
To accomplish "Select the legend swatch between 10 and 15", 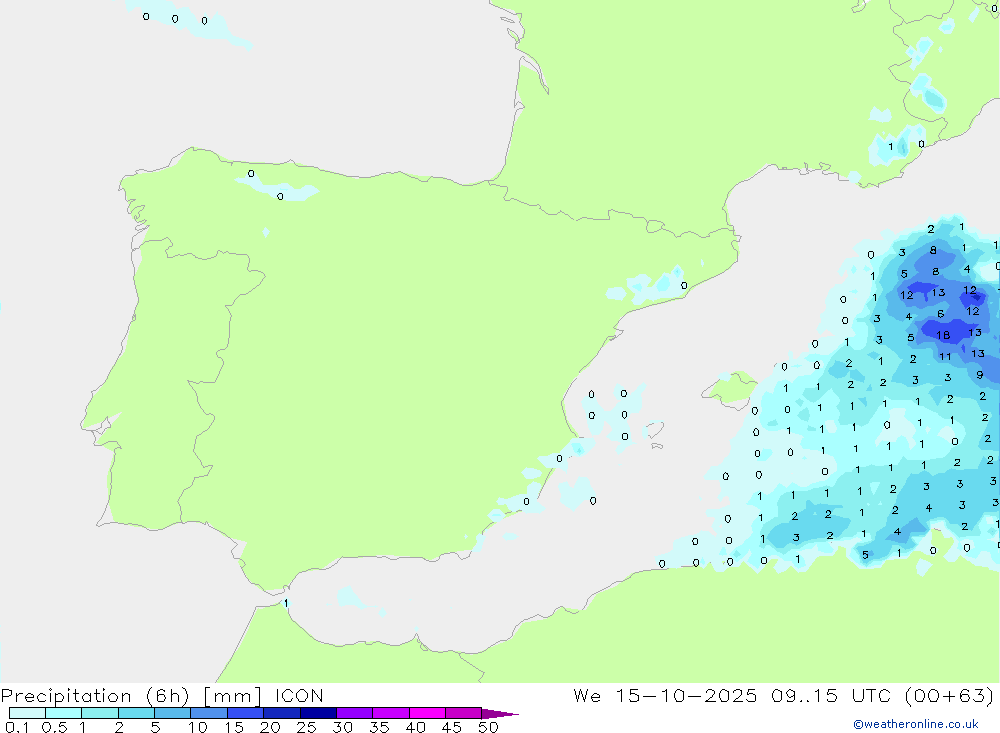I will pos(209,713).
